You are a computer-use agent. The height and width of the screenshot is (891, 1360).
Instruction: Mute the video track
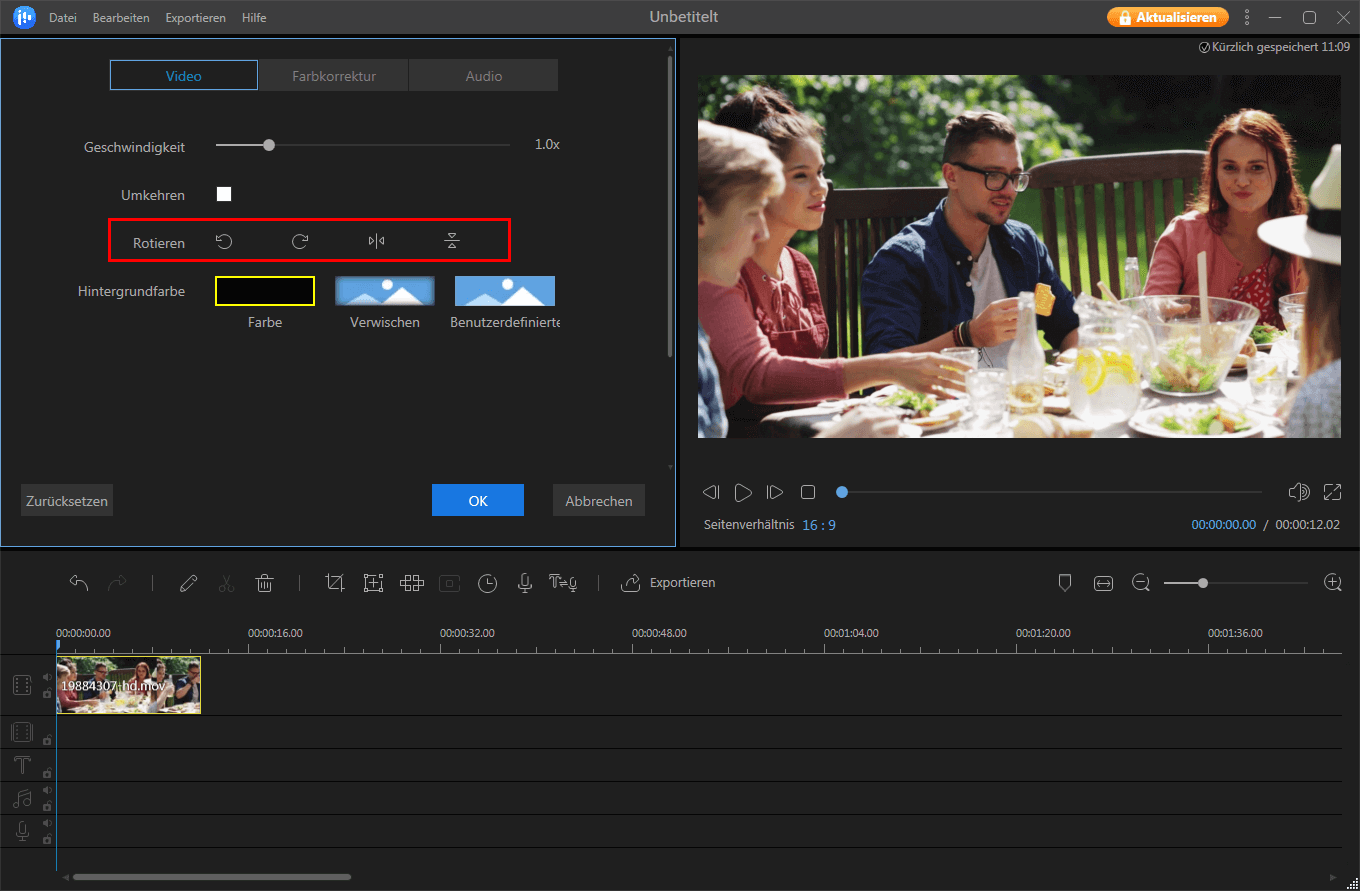click(47, 677)
